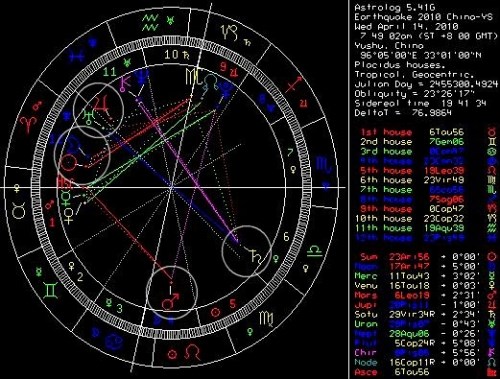Image resolution: width=500 pixels, height=379 pixels.
Task: Click the red Leo sign, bottom ring
Action: [x=193, y=352]
